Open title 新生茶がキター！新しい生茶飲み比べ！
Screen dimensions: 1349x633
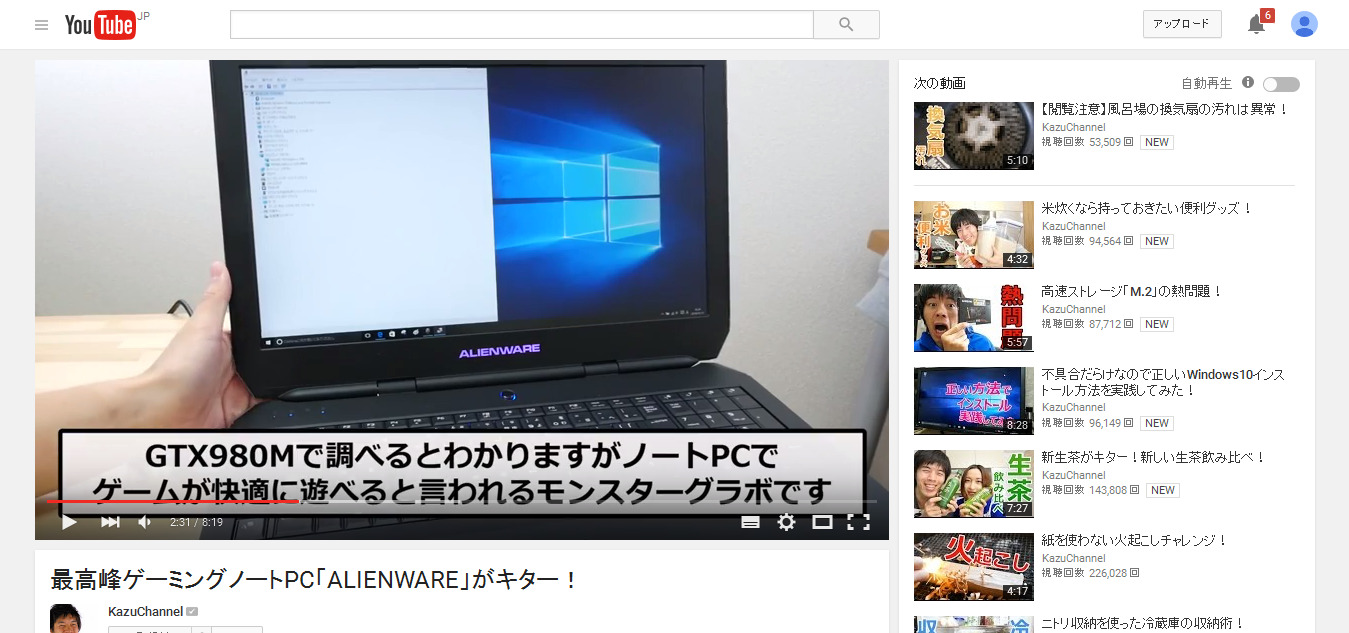(x=1154, y=457)
